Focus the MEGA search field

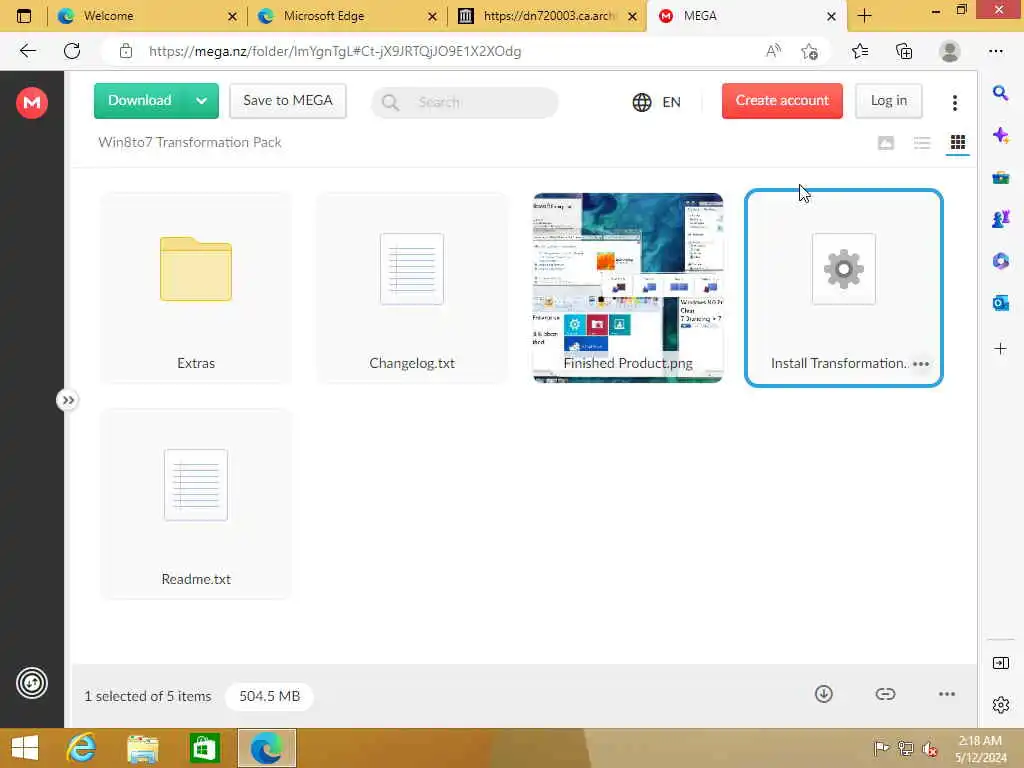pyautogui.click(x=464, y=102)
